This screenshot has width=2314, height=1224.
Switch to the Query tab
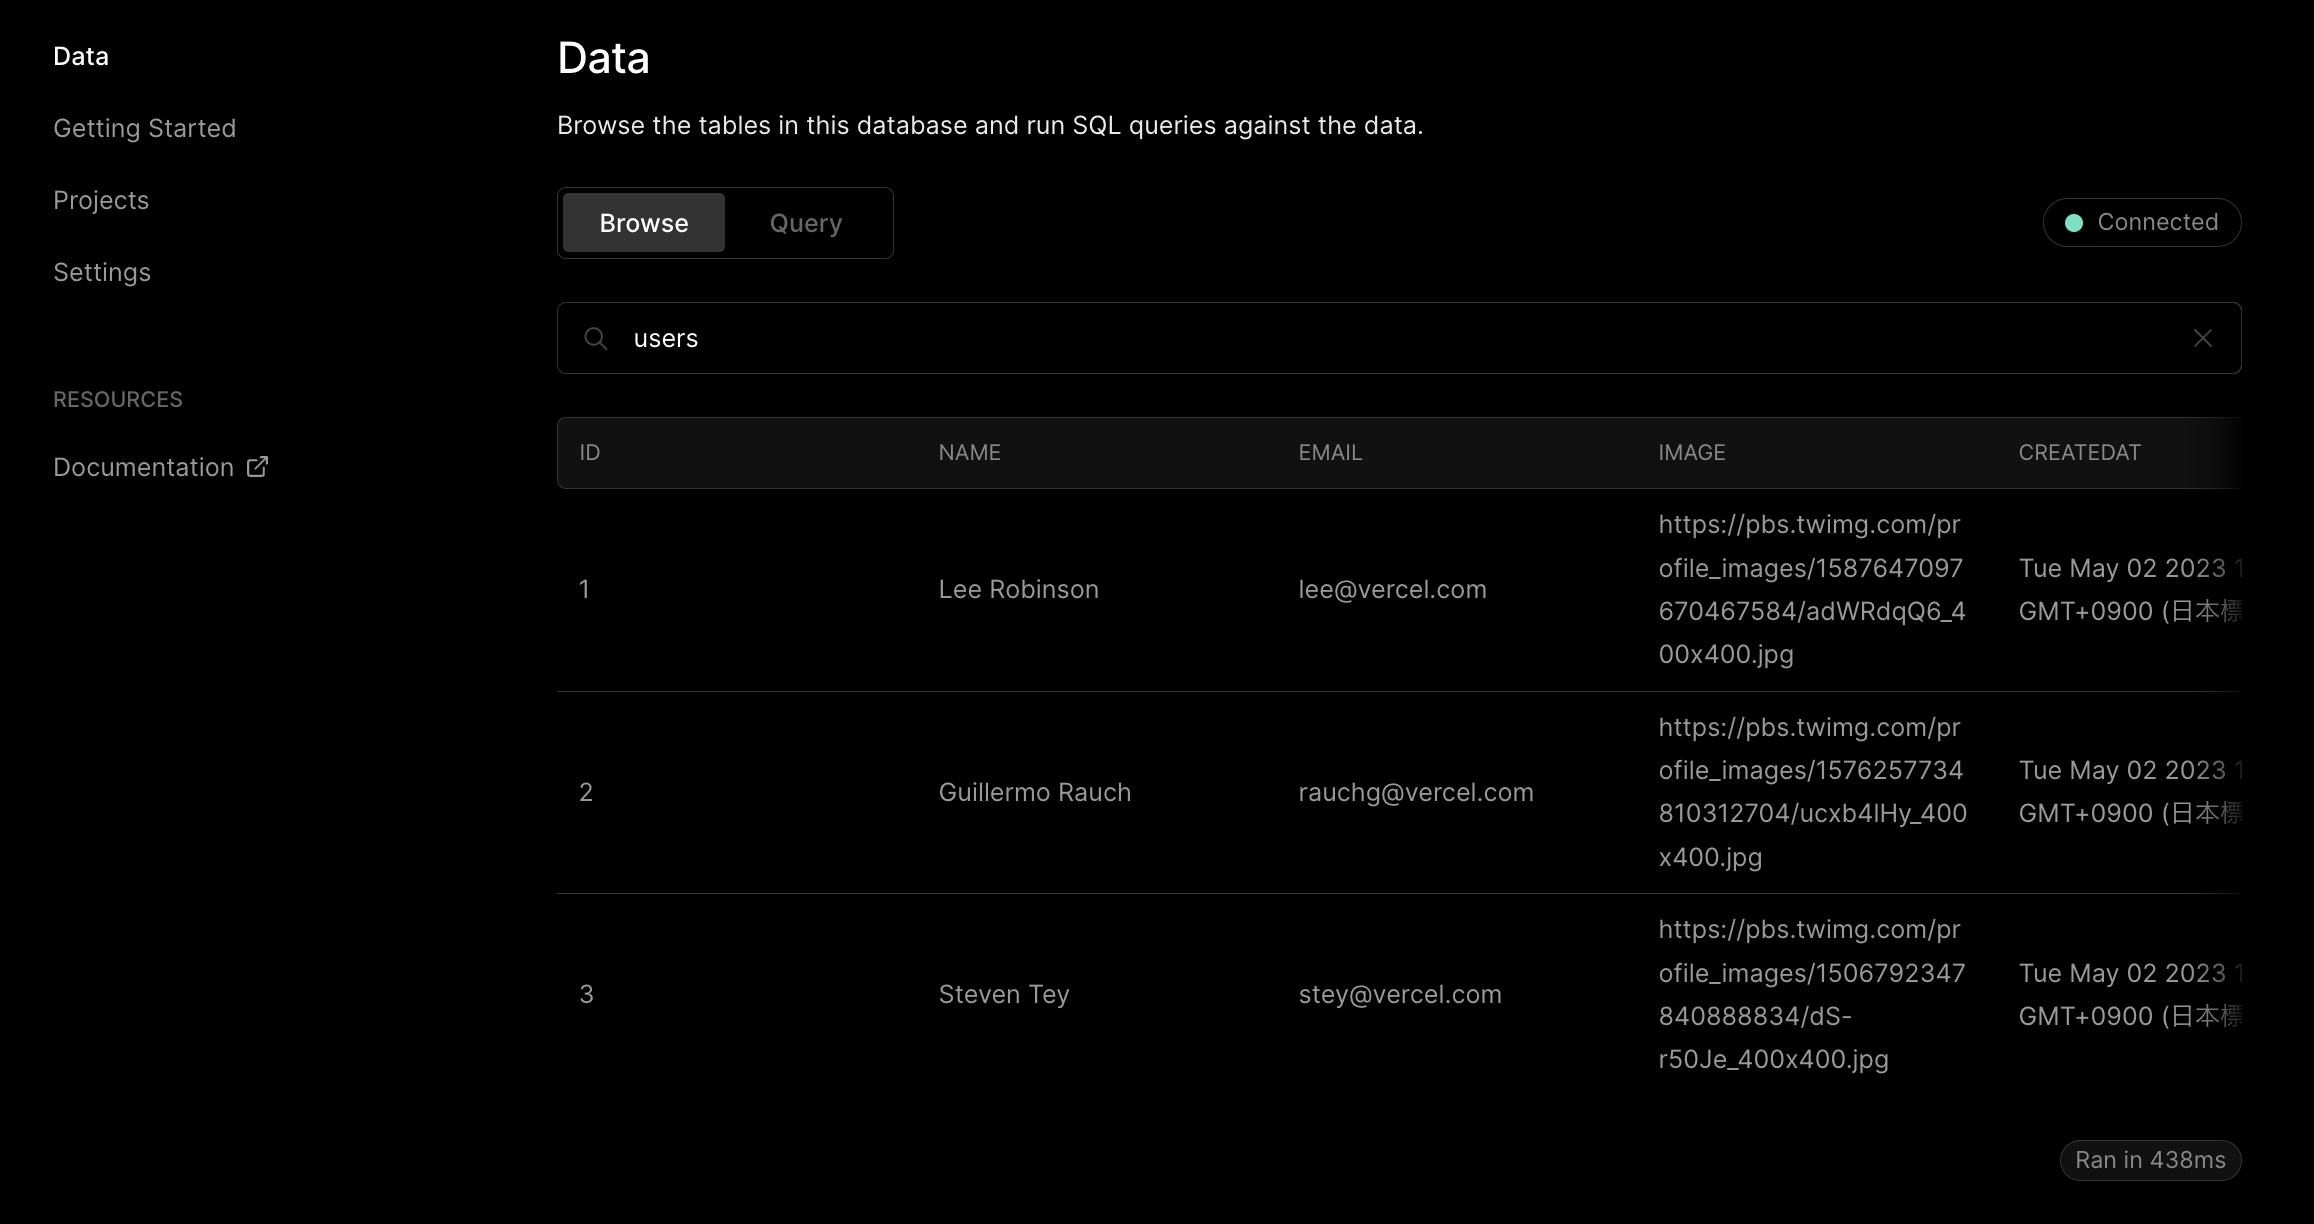point(806,223)
